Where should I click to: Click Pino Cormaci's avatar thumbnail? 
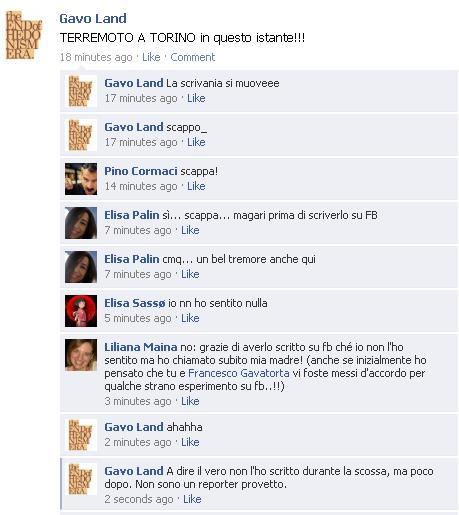81,179
